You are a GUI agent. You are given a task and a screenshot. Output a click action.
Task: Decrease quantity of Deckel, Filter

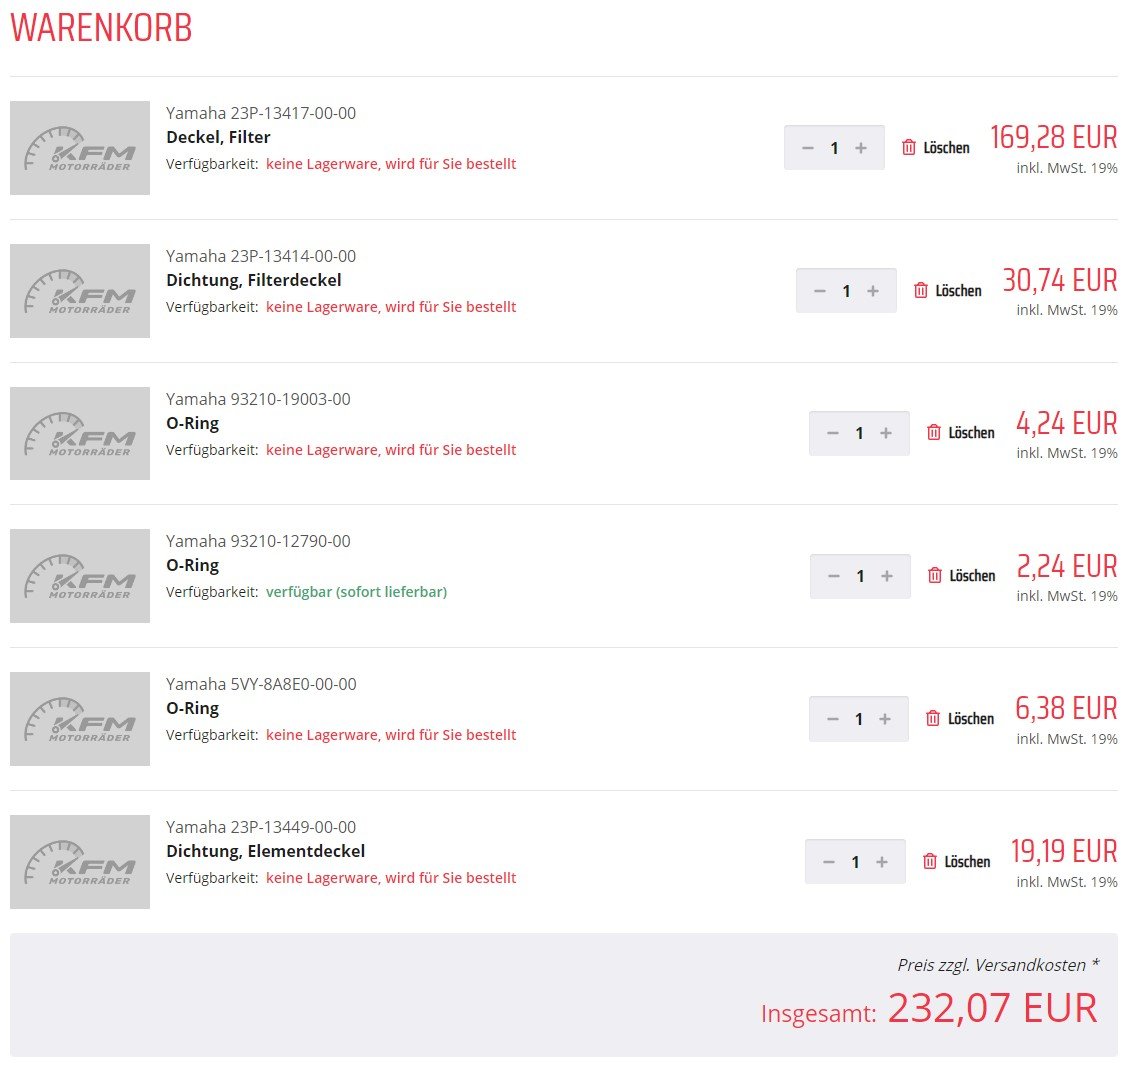[x=808, y=148]
